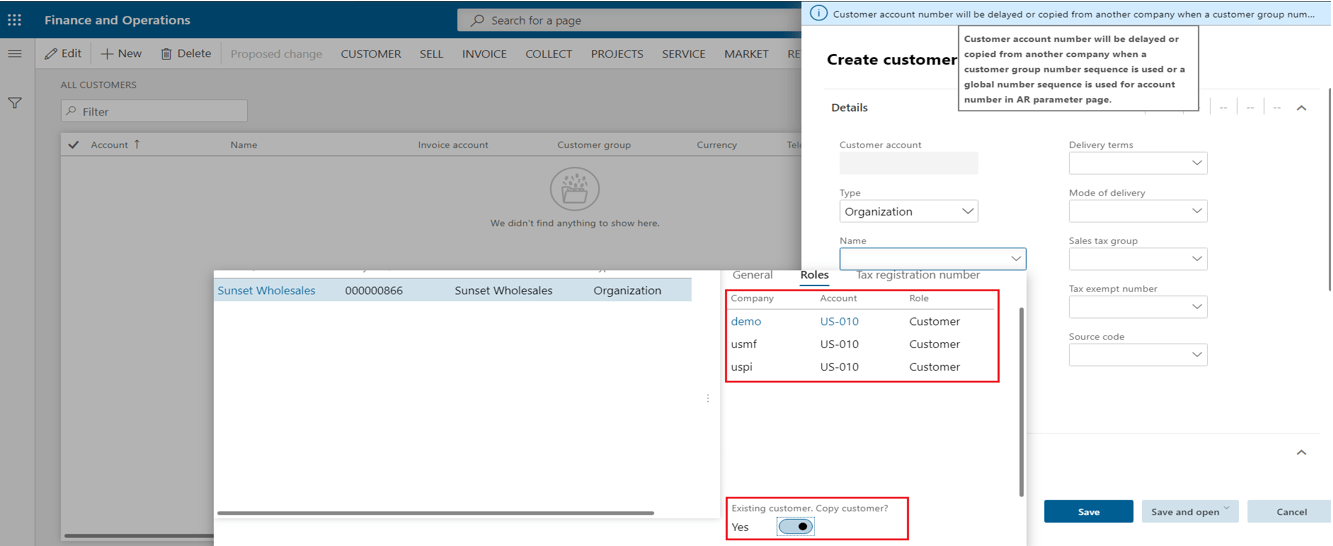This screenshot has height=546, width=1333.
Task: Expand the Delivery terms dropdown
Action: coord(1137,163)
